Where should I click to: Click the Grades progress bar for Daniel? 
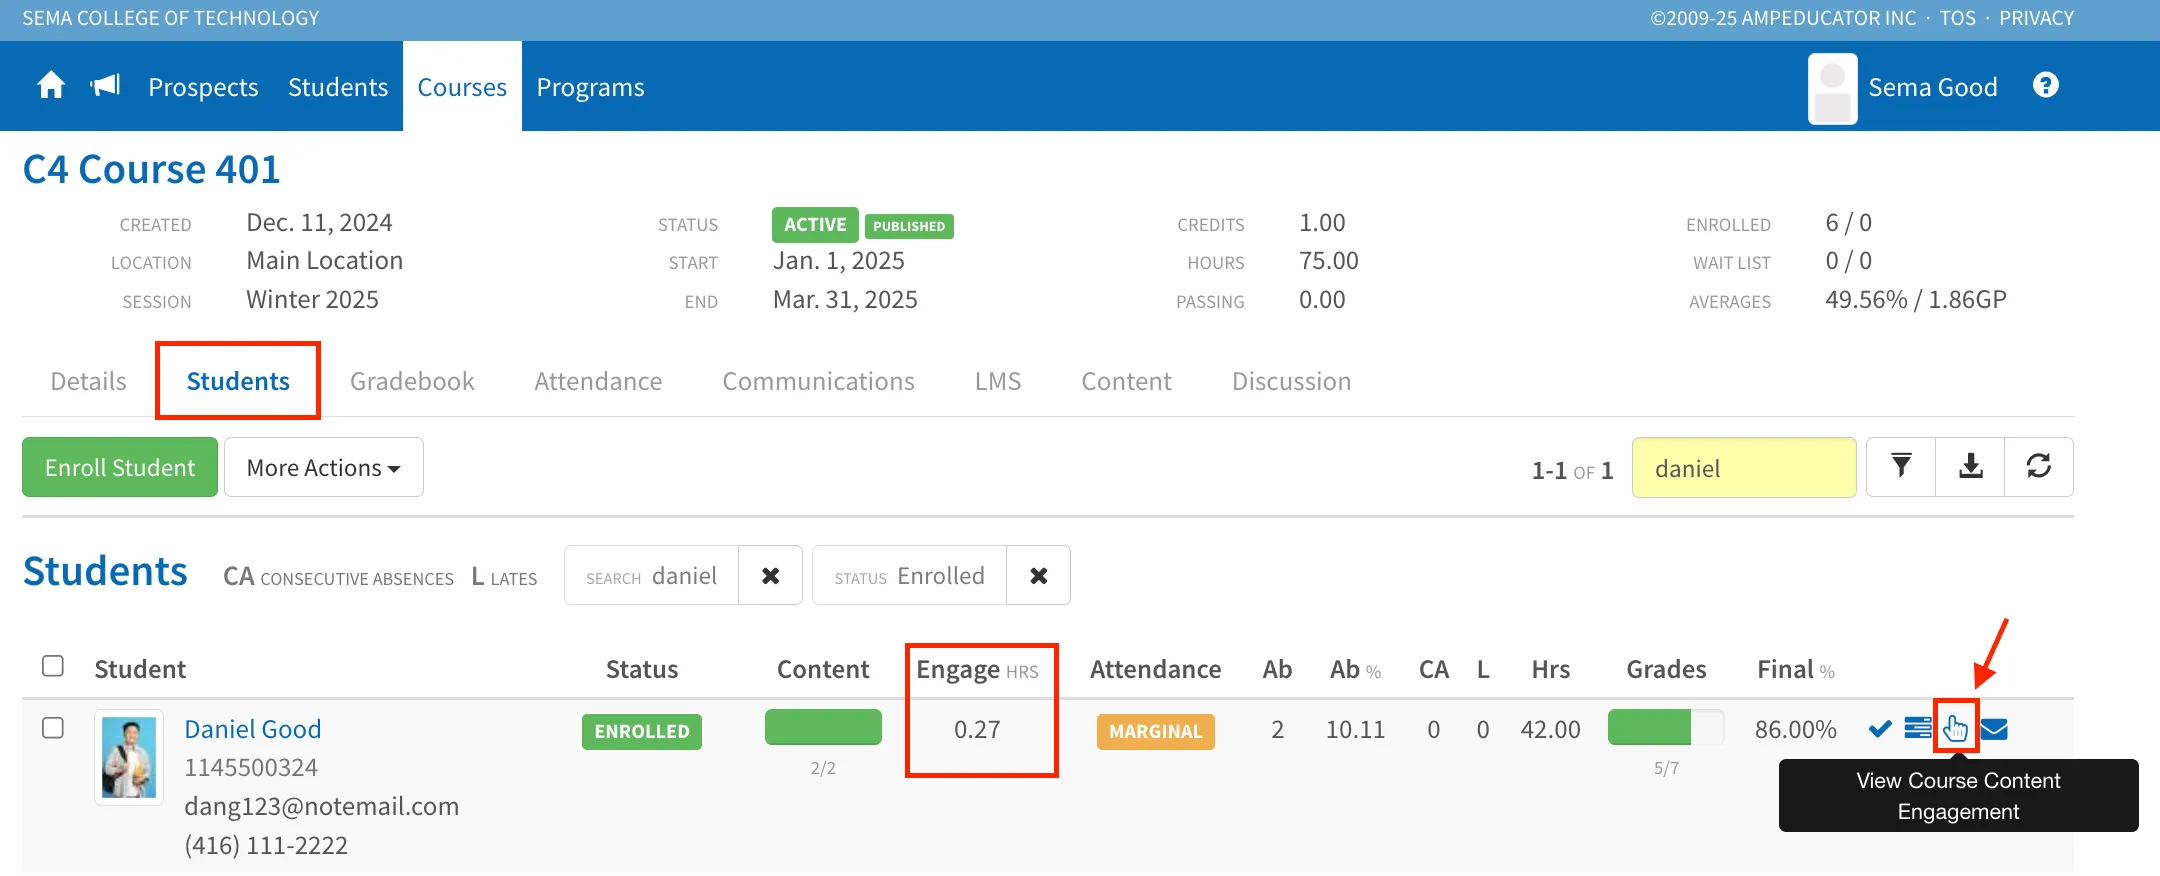pos(1666,727)
